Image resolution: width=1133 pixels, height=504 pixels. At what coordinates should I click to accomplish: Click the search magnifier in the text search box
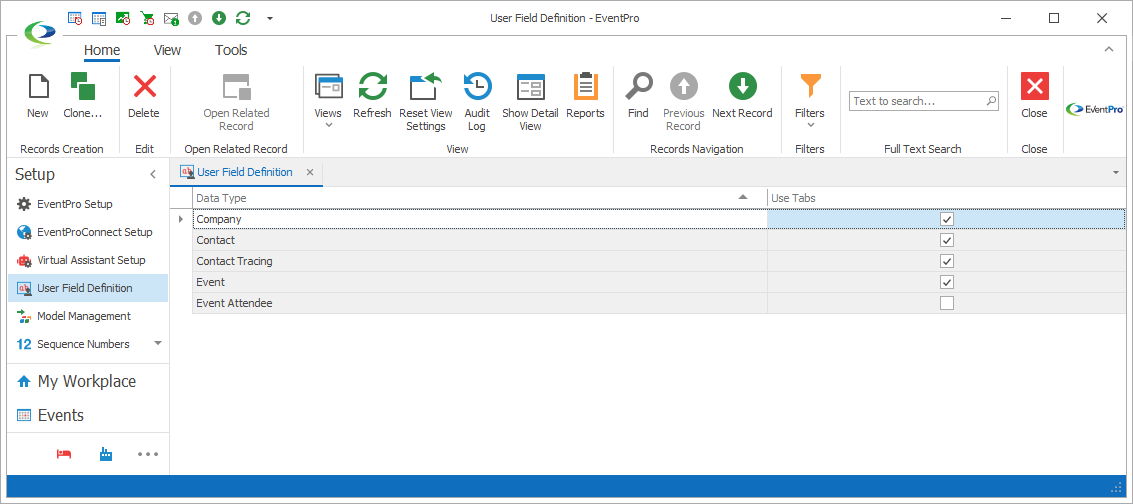click(x=991, y=101)
